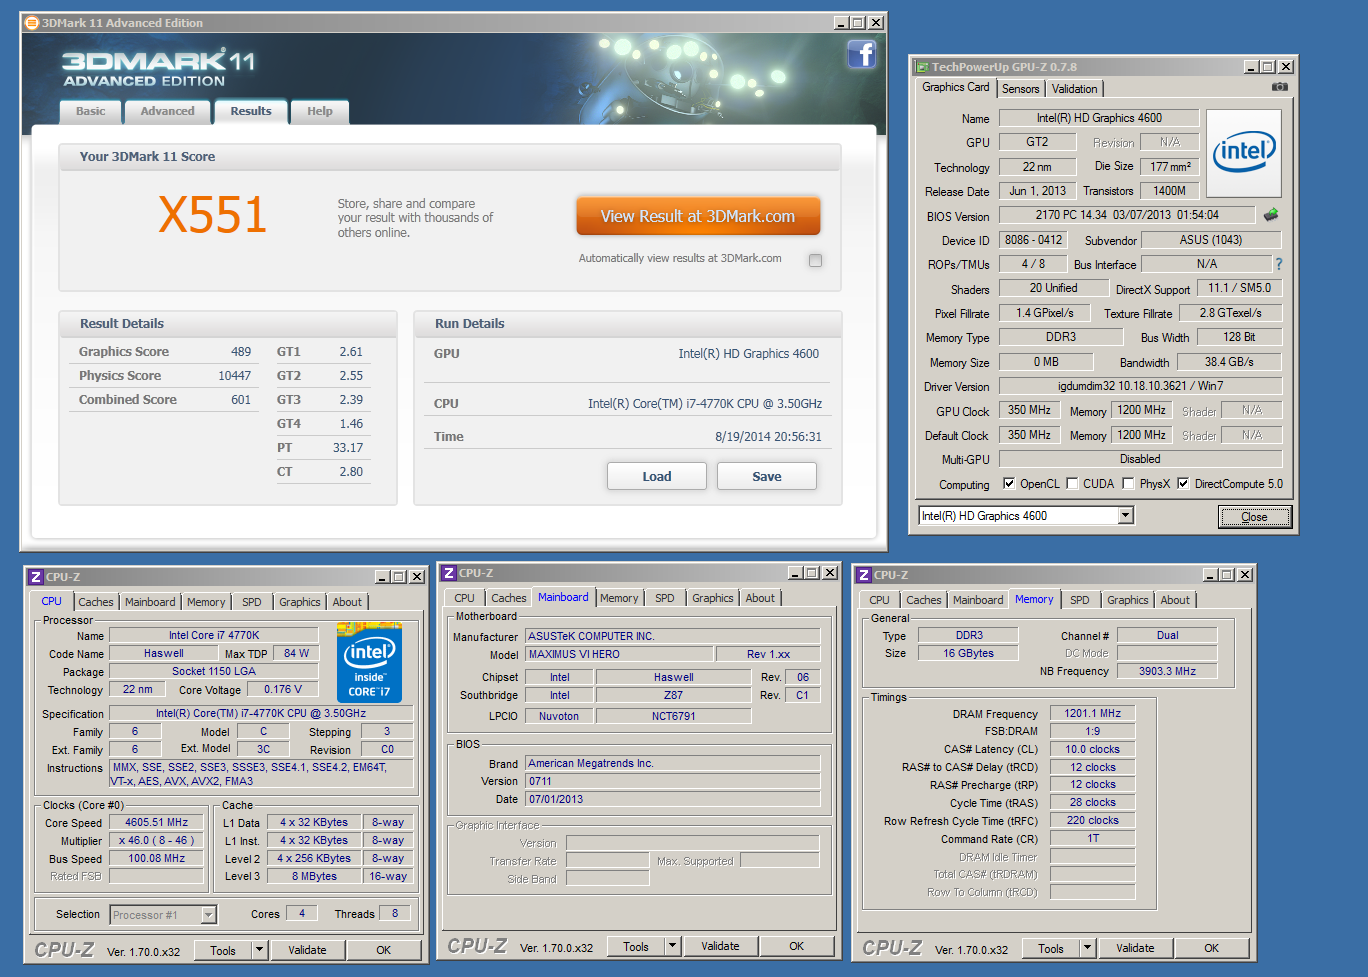Image resolution: width=1368 pixels, height=977 pixels.
Task: Click the CPU-Z Memory window title icon
Action: (864, 575)
